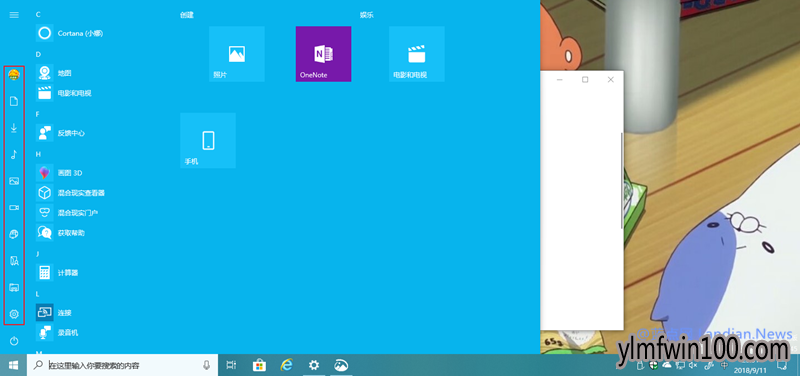Open Videos folder icon in Start sidebar
The image size is (800, 376).
tap(14, 208)
